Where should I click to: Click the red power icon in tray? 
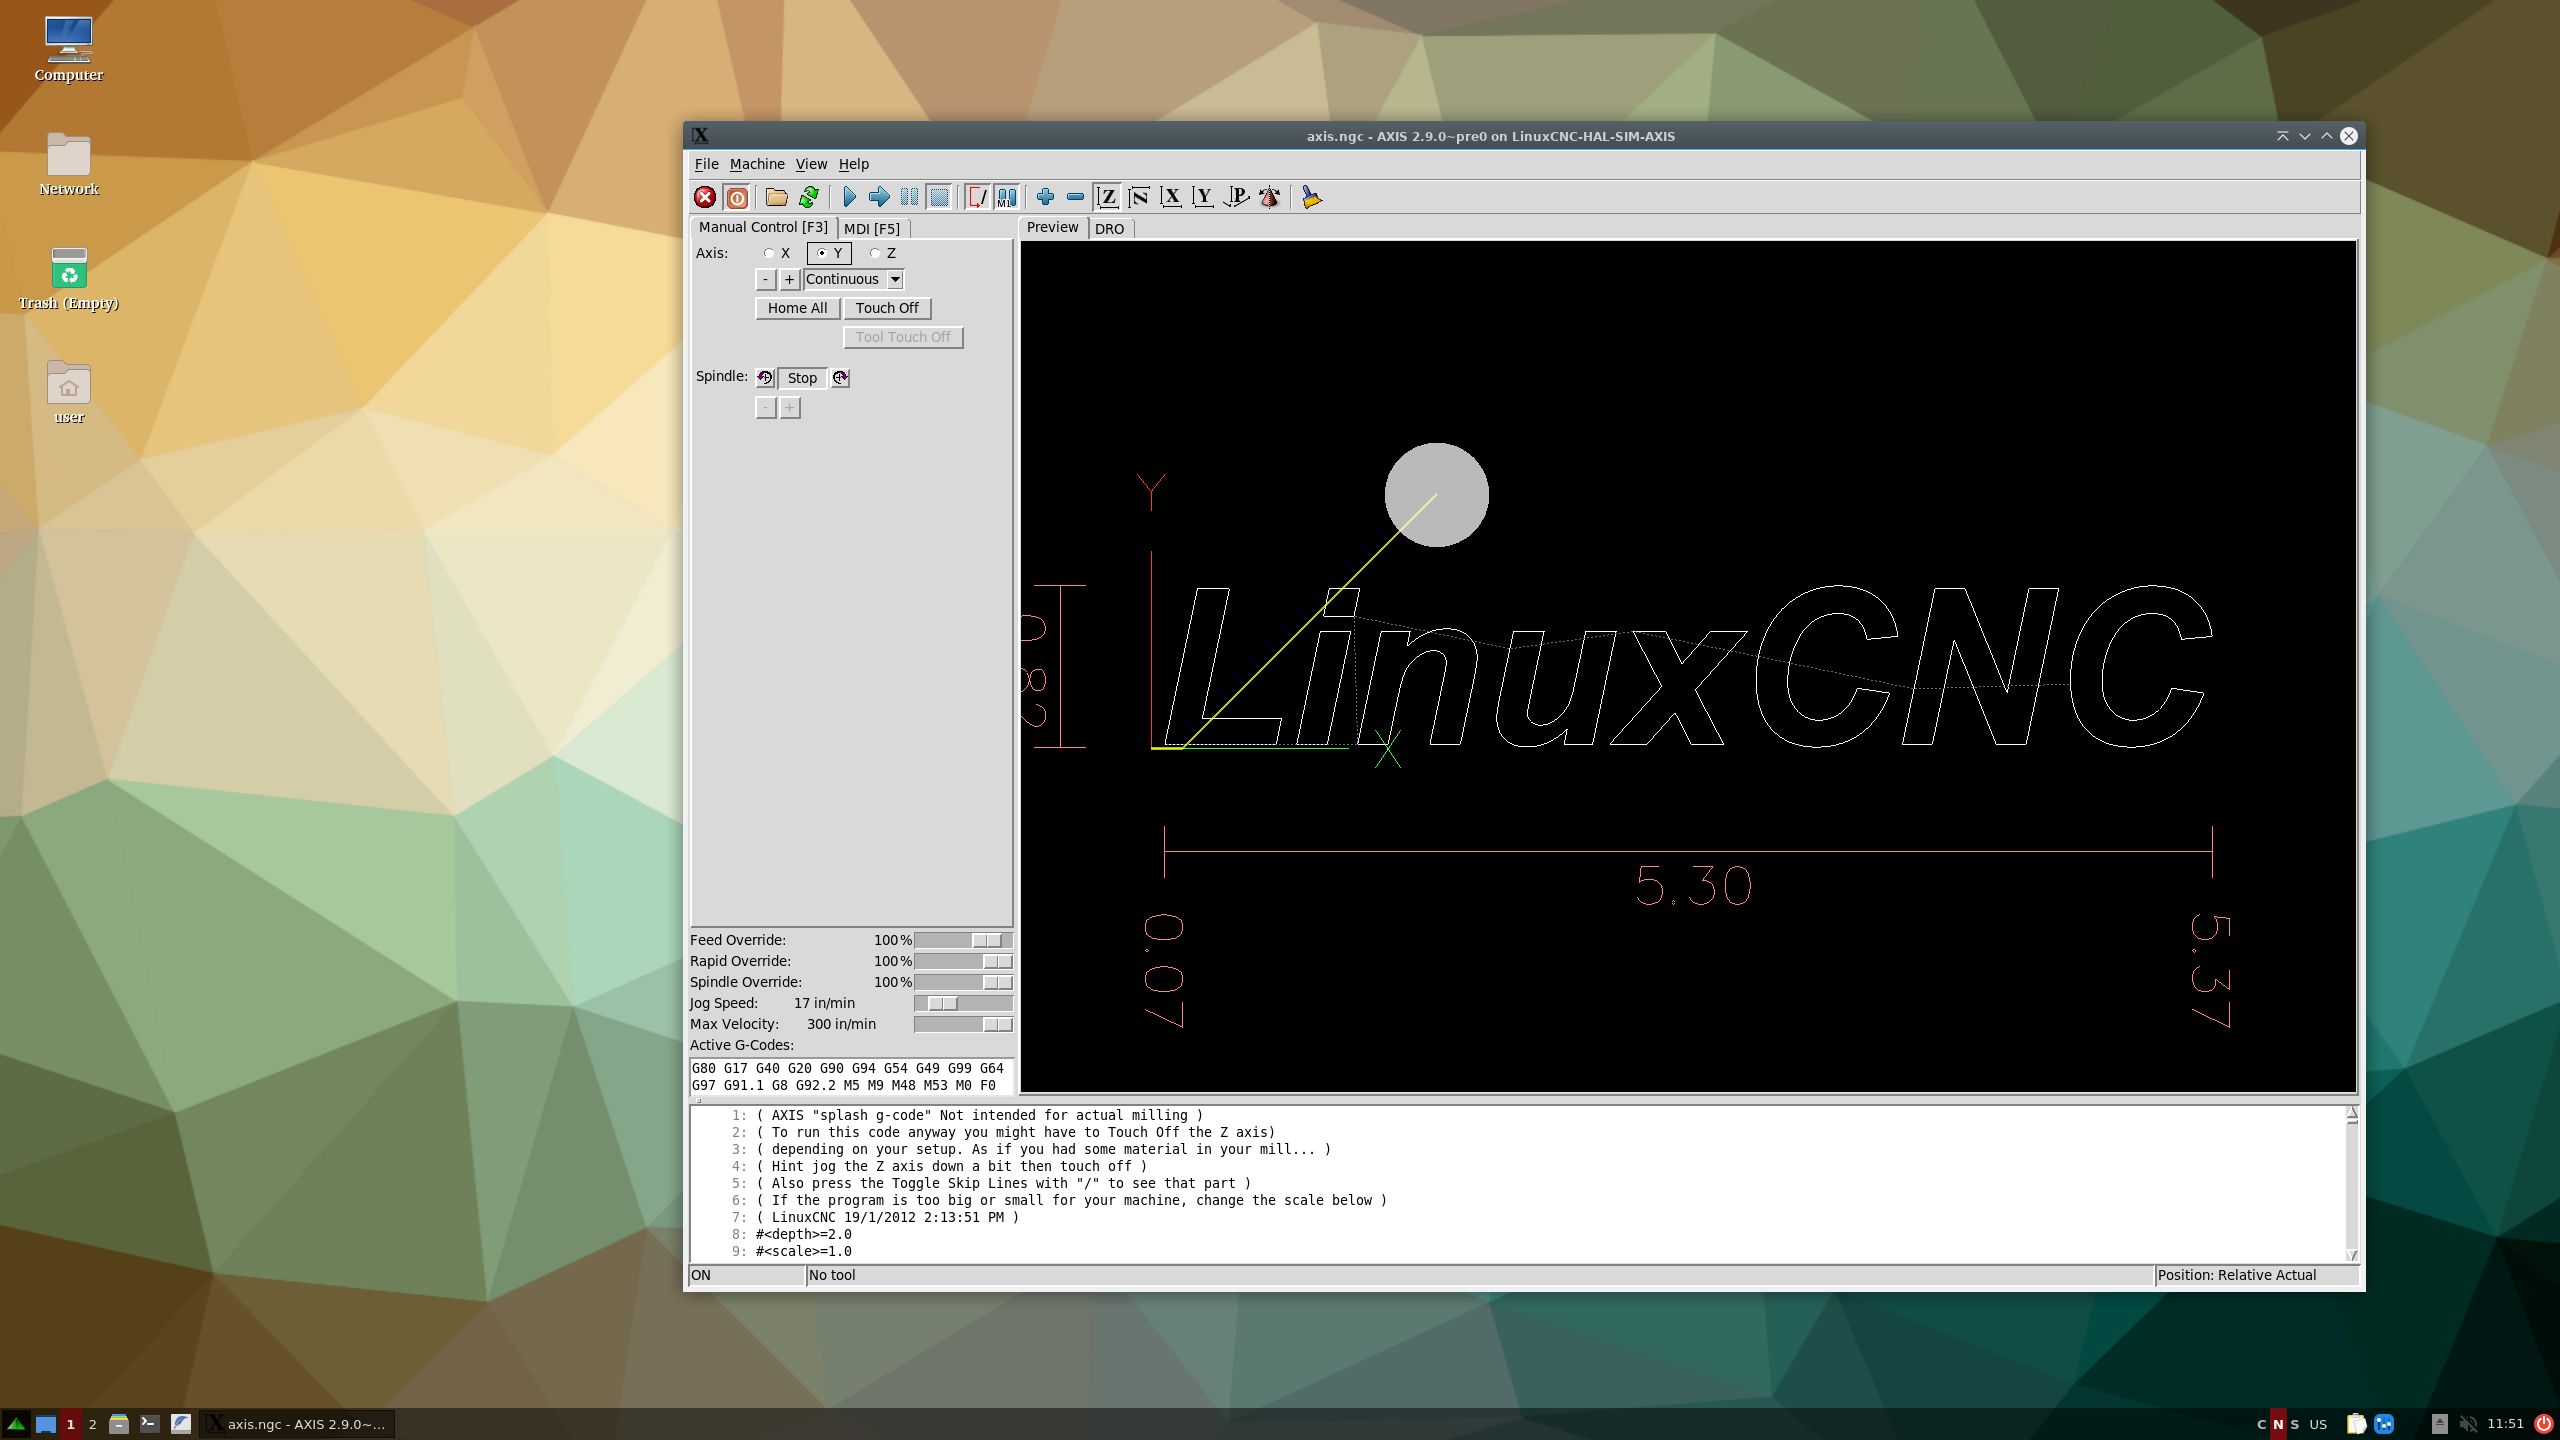2543,1424
